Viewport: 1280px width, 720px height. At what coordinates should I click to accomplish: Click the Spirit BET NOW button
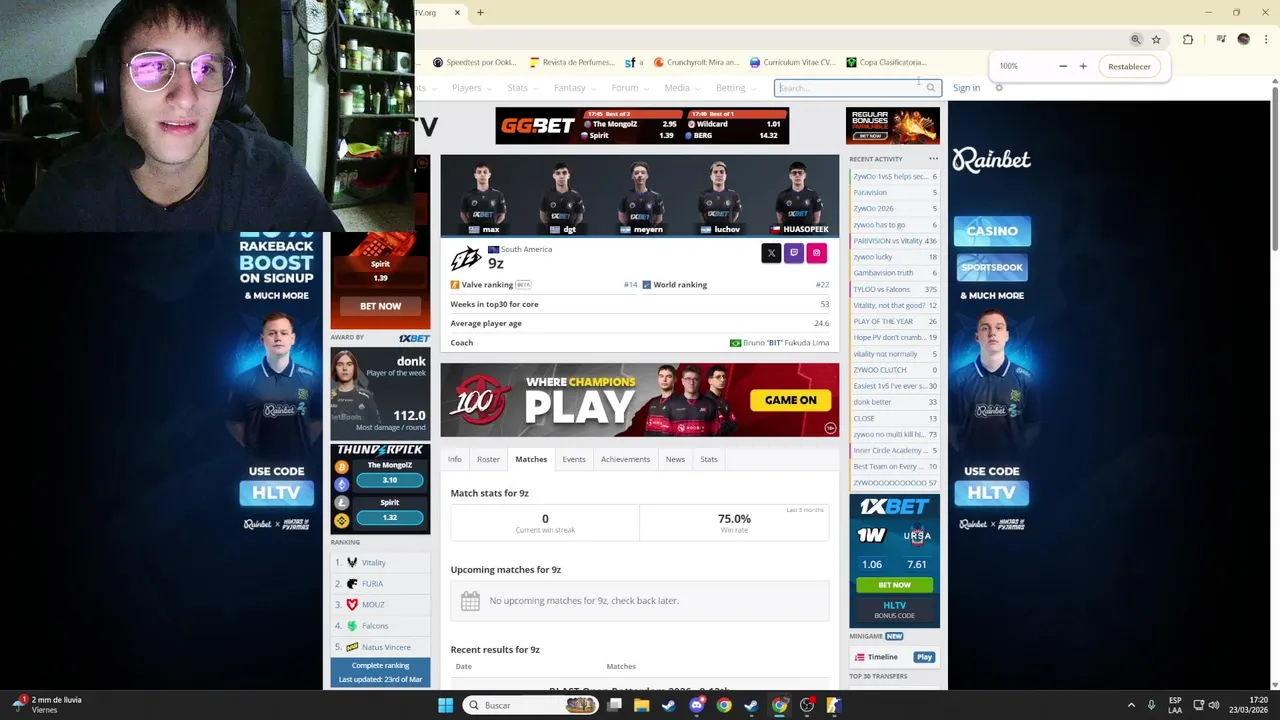[380, 306]
